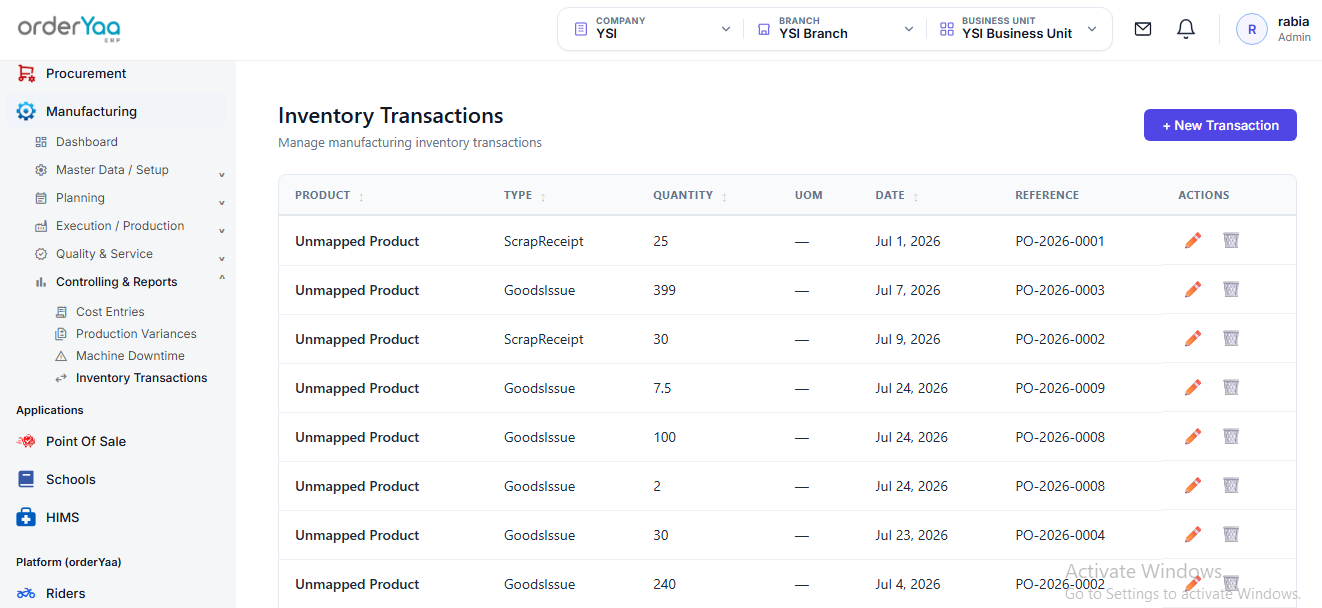Select Inventory Transactions menu item
1322x608 pixels.
(141, 378)
